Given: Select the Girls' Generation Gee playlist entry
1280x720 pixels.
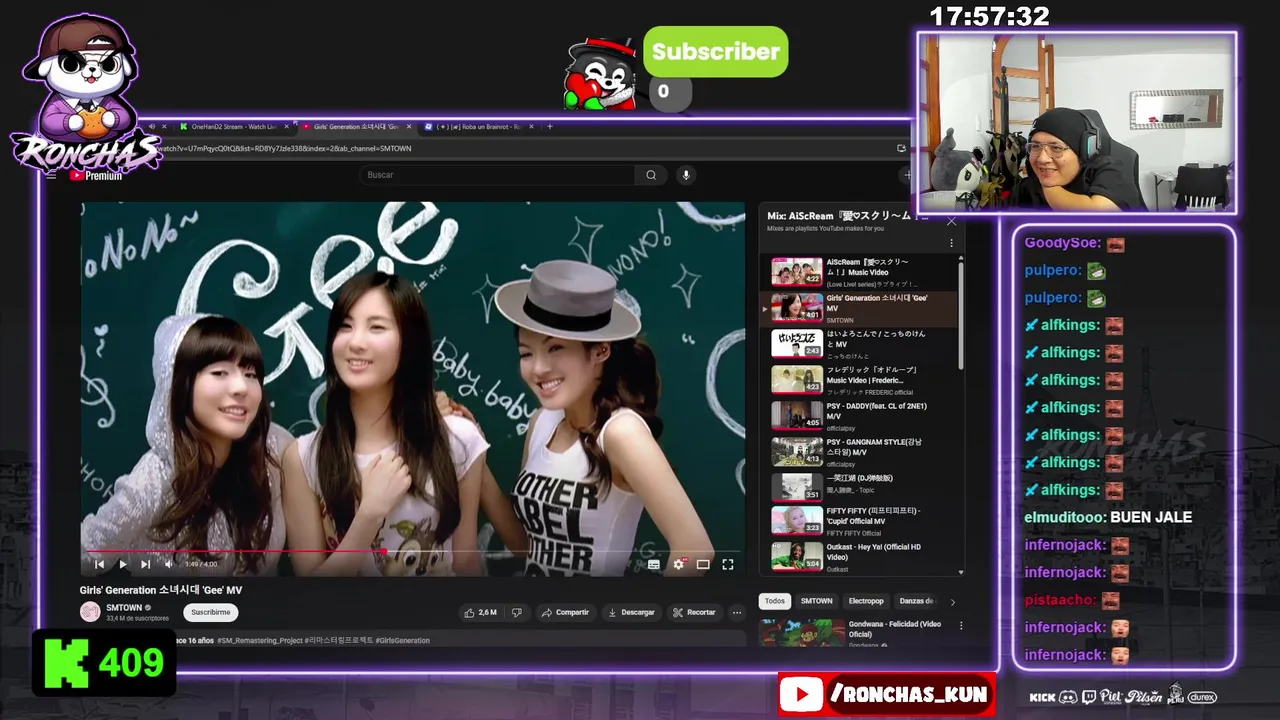Looking at the screenshot, I should click(x=860, y=308).
